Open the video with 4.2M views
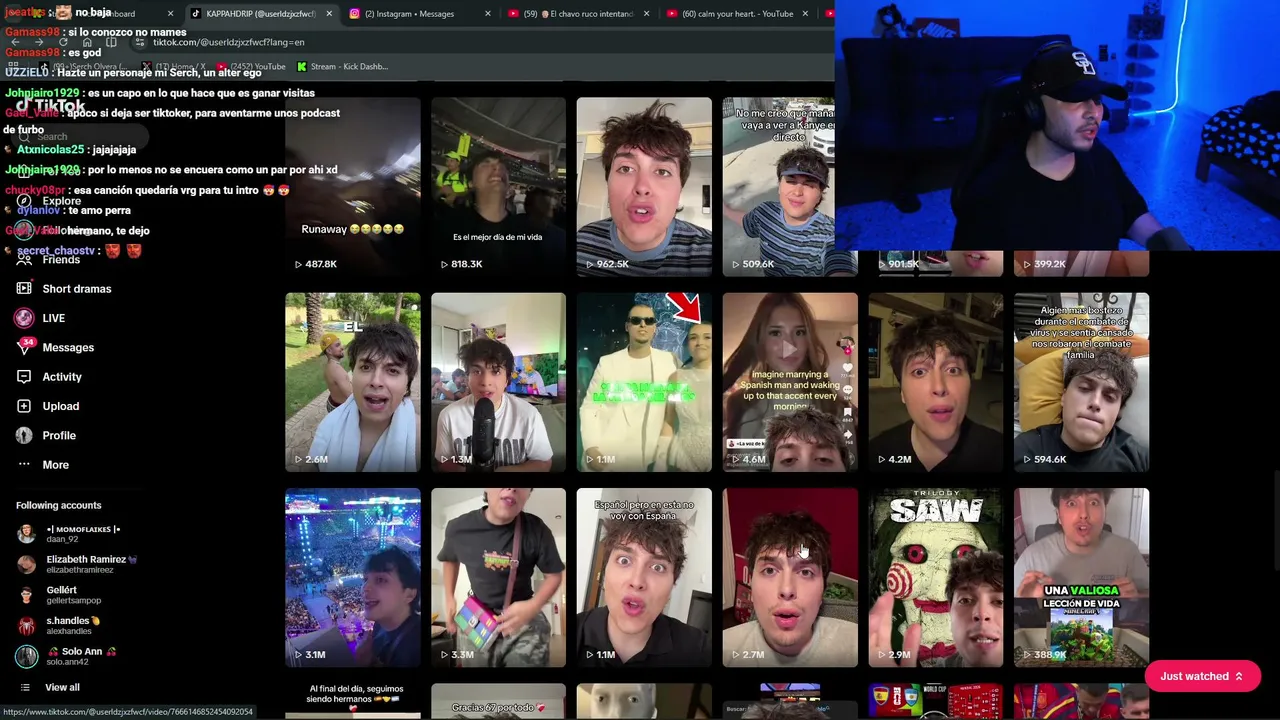The width and height of the screenshot is (1280, 720). (936, 382)
